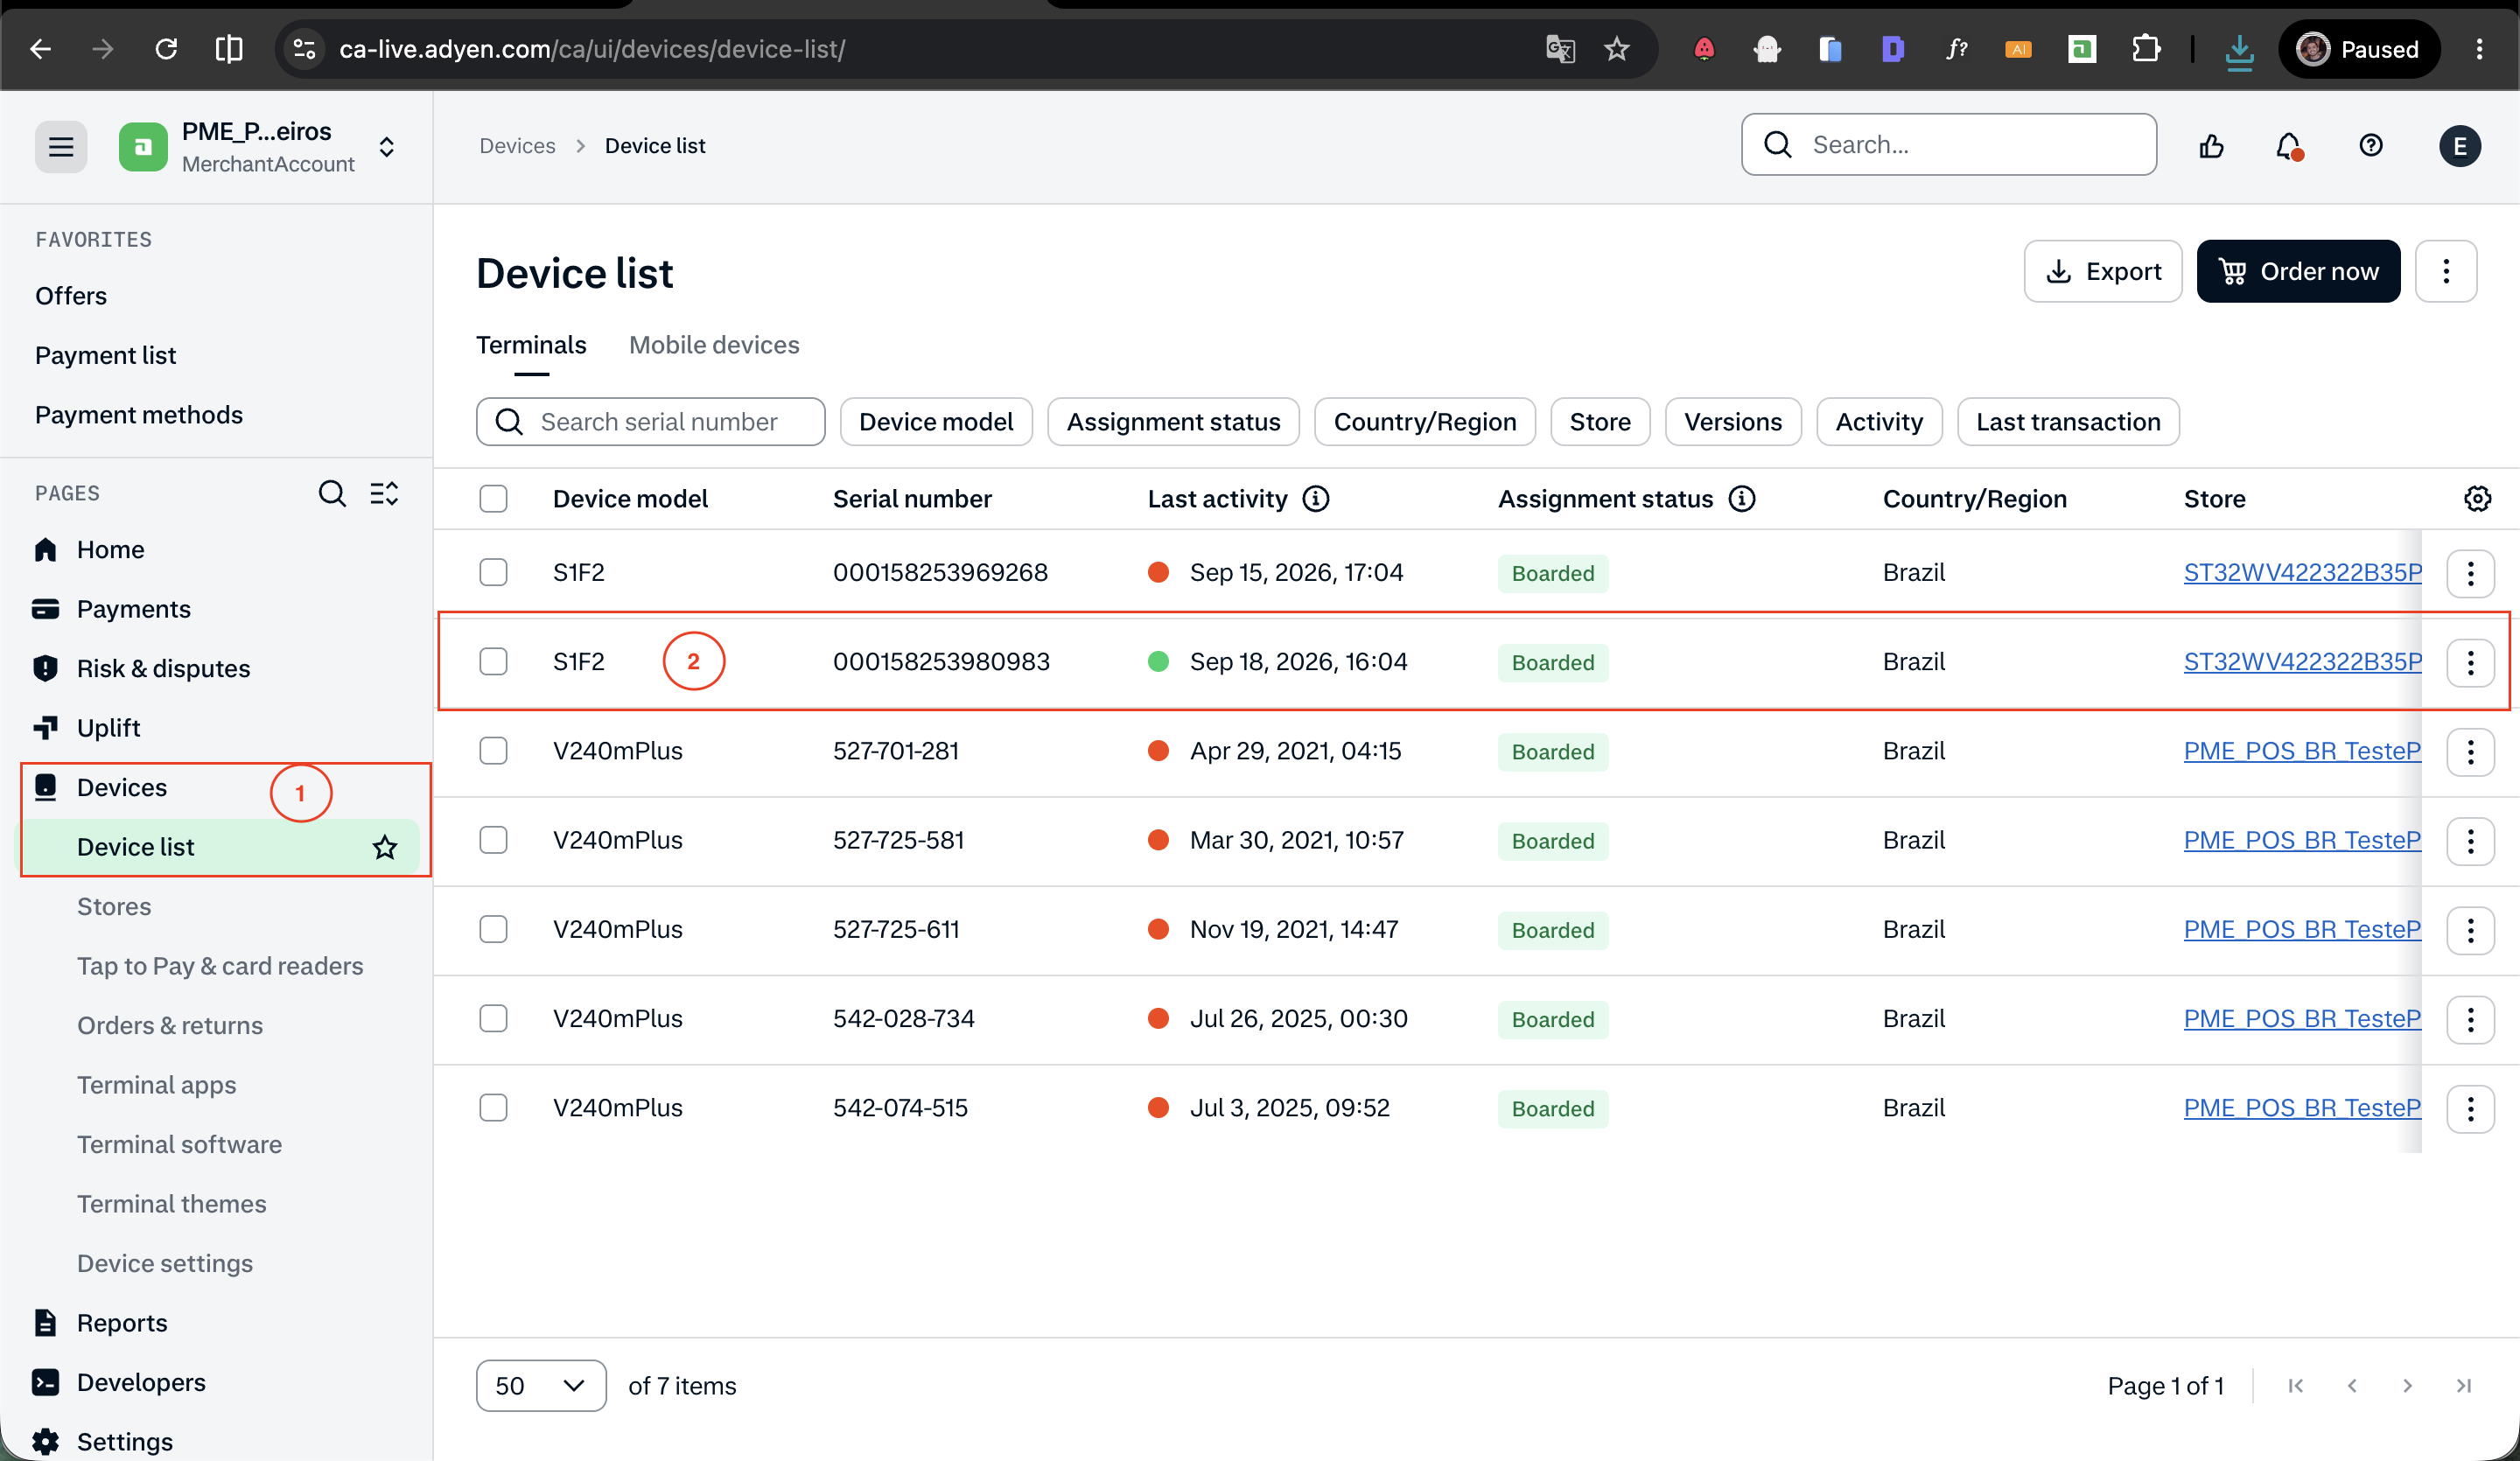Open the items-per-page 50 dropdown
Viewport: 2520px width, 1461px height.
[540, 1385]
